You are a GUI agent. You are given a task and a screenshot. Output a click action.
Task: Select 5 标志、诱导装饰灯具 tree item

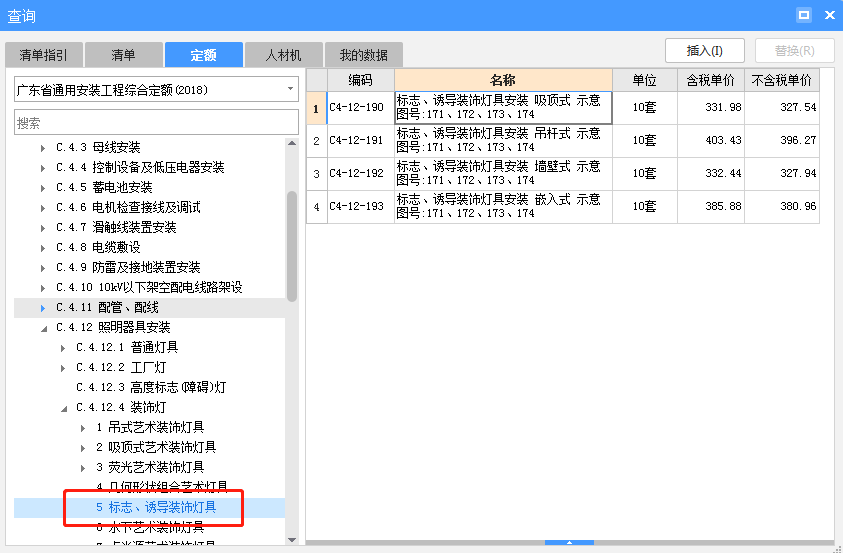tap(156, 507)
